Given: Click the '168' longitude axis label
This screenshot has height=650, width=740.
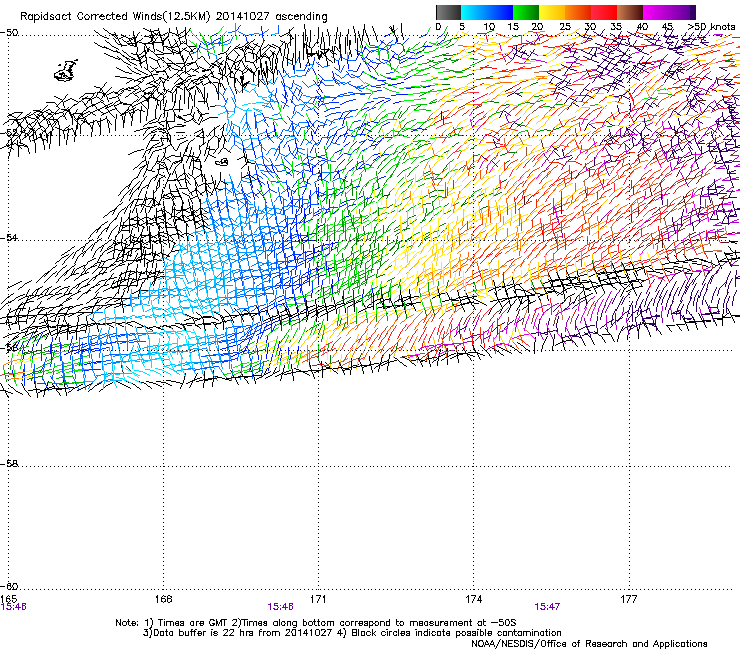Looking at the screenshot, I should (x=163, y=599).
